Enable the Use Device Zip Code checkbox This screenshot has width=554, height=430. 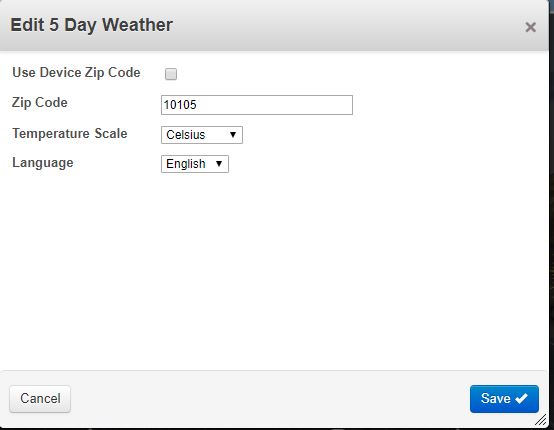(171, 74)
